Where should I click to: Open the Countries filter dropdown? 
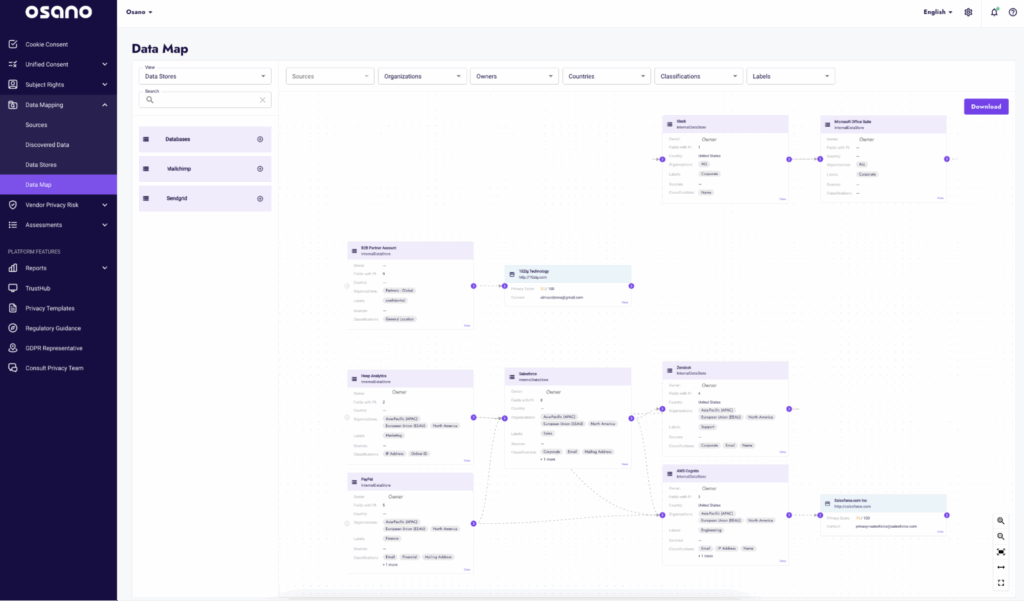(x=606, y=76)
